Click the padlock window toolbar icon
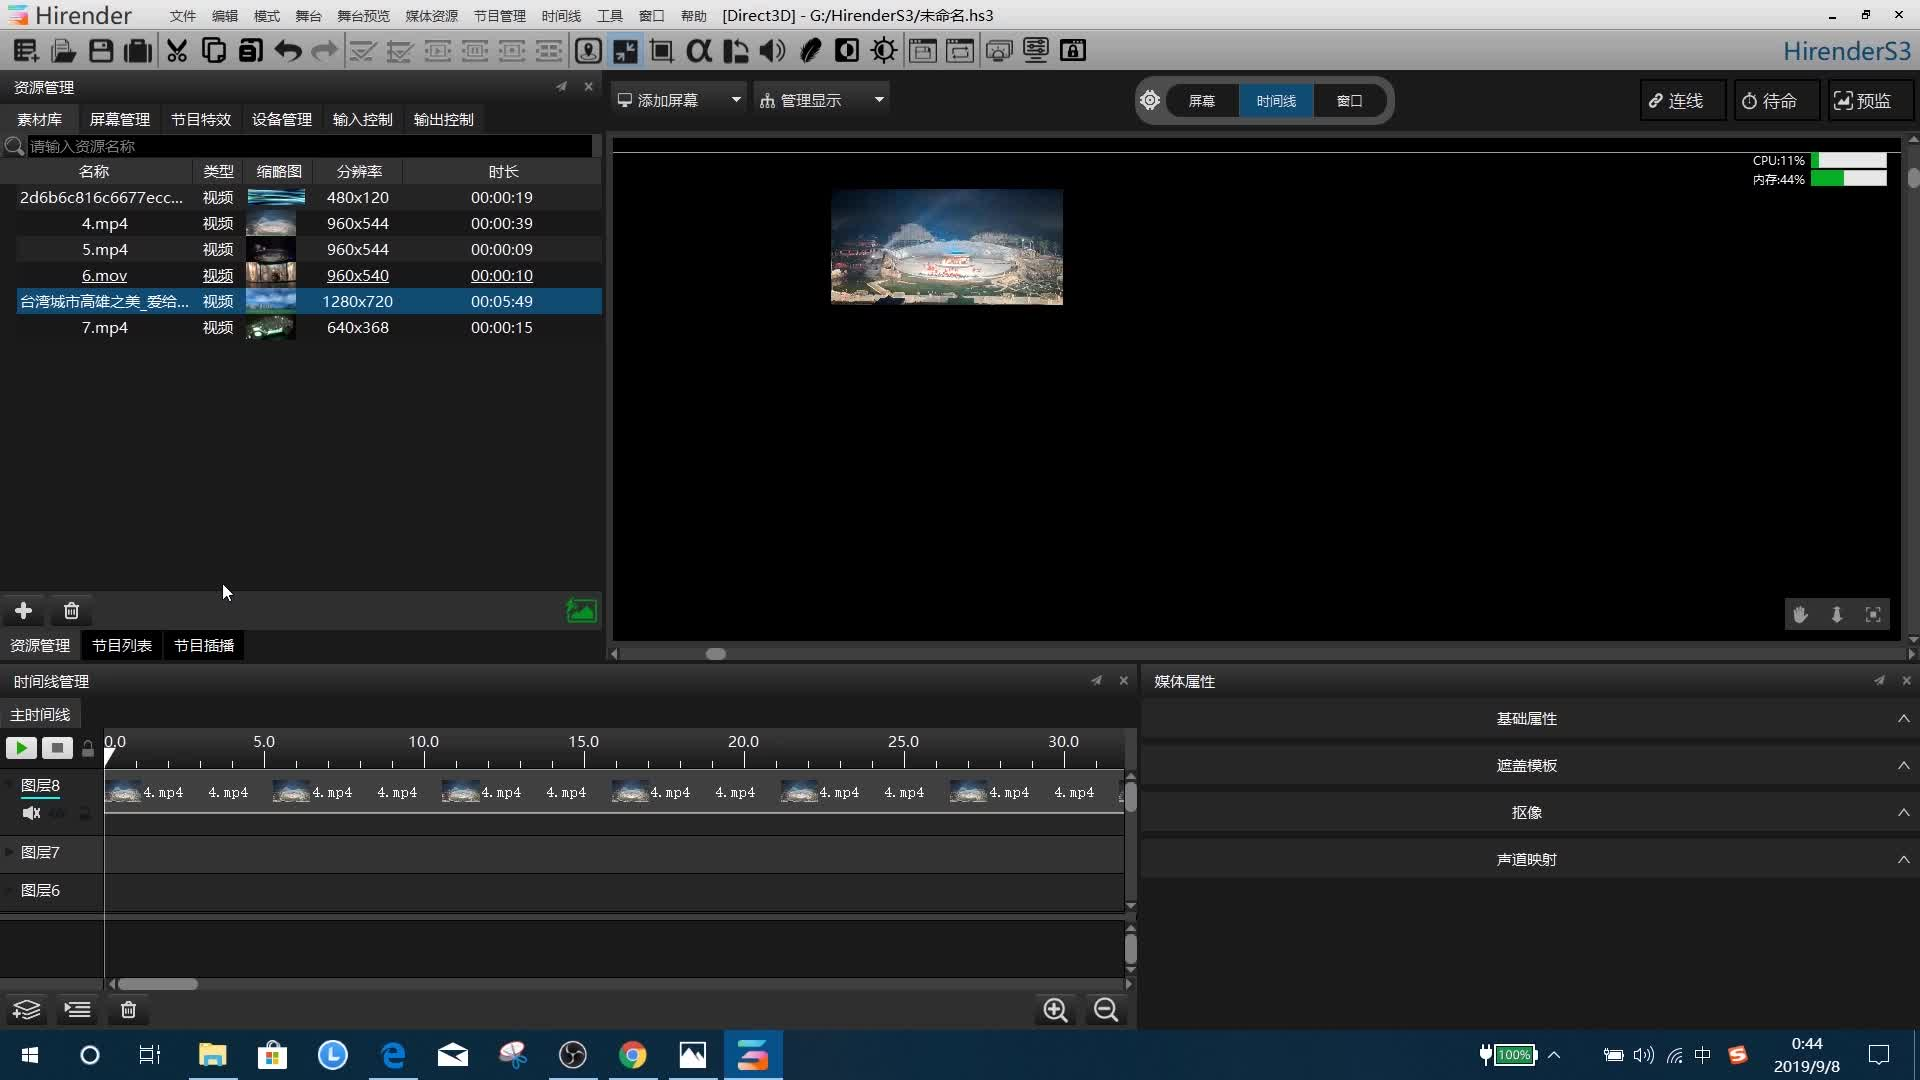The image size is (1920, 1080). point(1073,51)
